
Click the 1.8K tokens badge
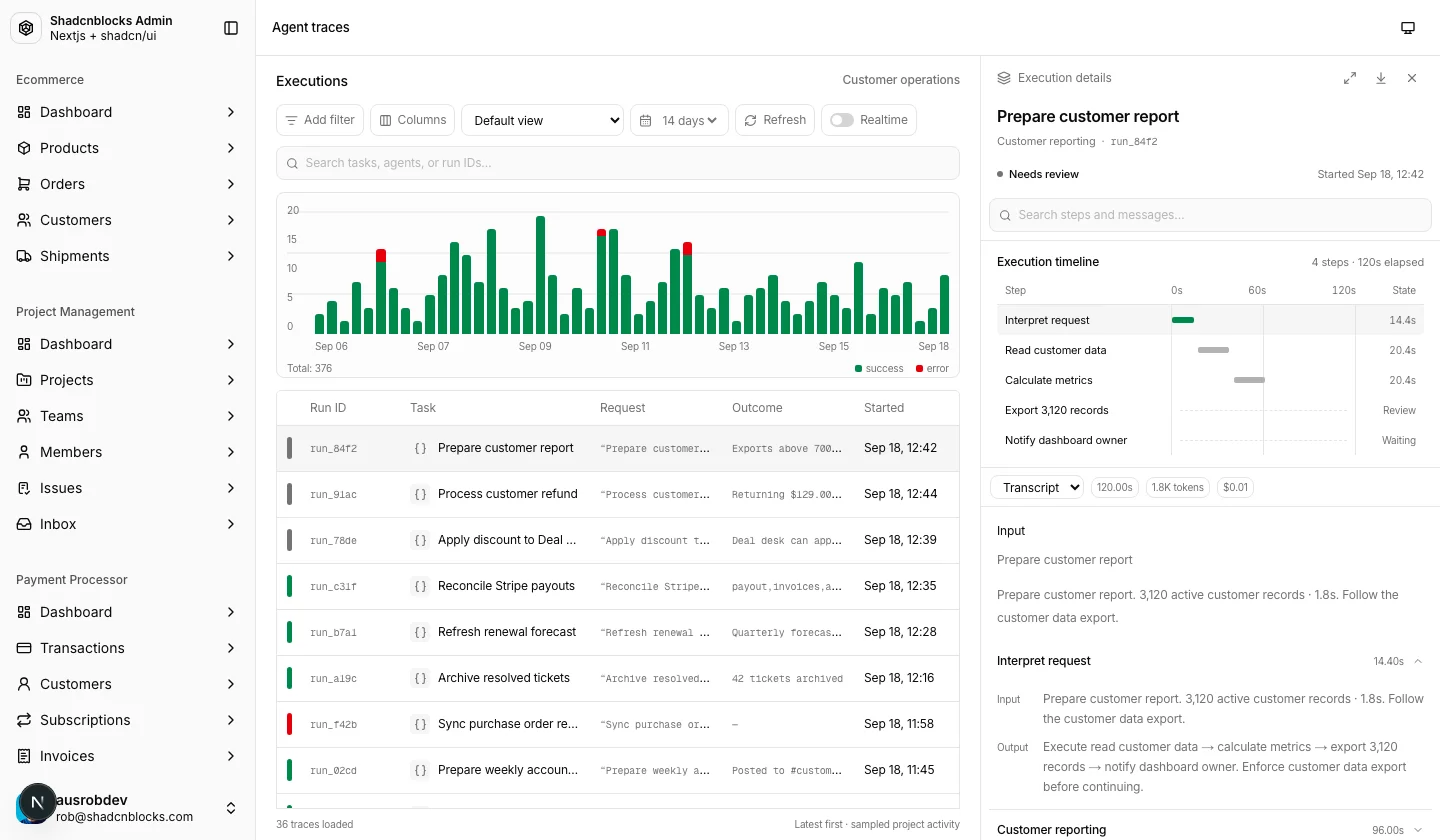point(1178,488)
